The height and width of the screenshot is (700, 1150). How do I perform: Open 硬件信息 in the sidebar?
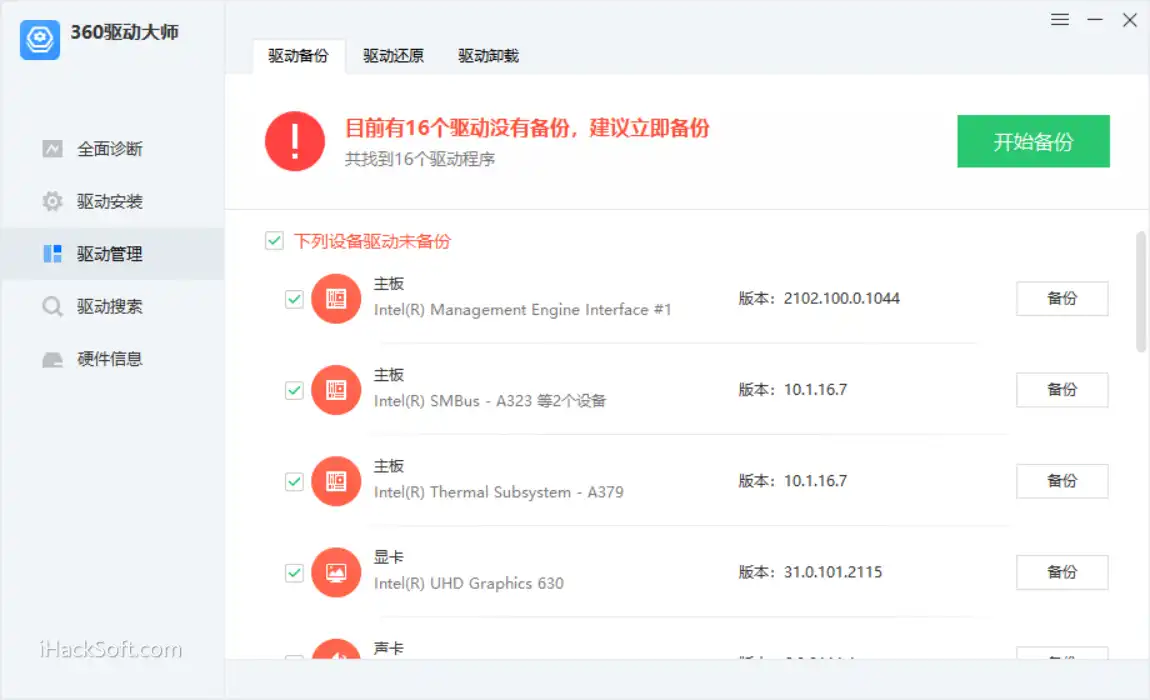(x=112, y=359)
